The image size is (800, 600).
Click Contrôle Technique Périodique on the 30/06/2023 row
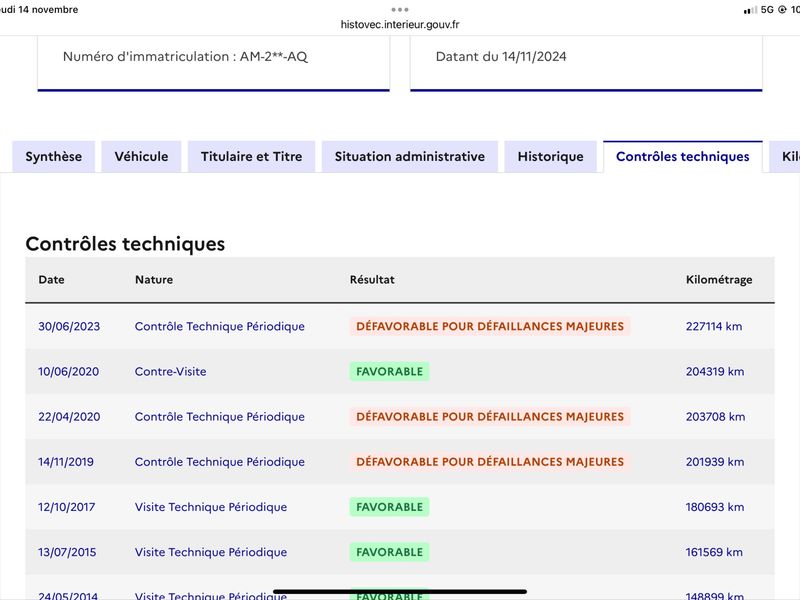tap(220, 327)
